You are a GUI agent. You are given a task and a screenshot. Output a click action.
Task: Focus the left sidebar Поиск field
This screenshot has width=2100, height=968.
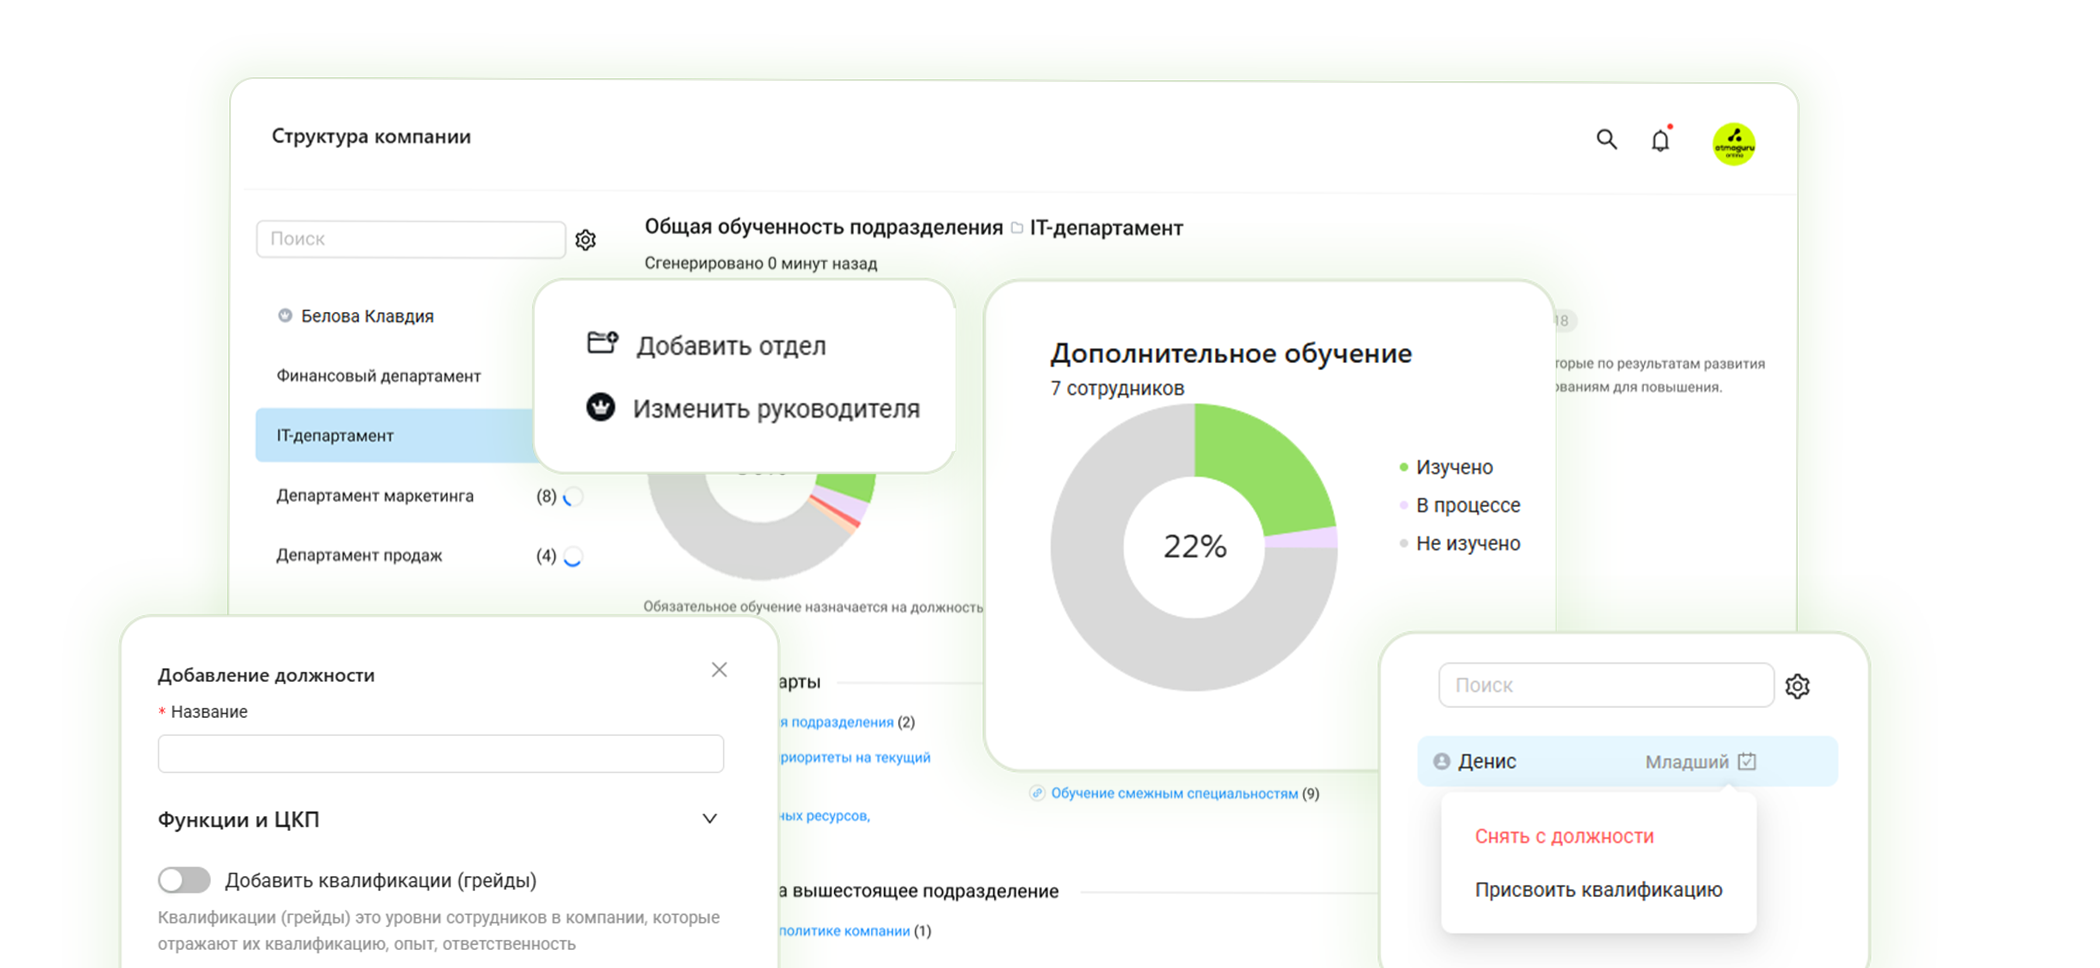pos(411,239)
